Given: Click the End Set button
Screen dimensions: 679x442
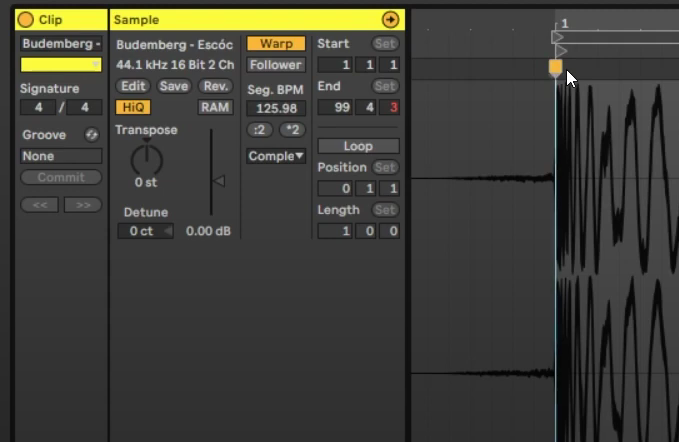Looking at the screenshot, I should (385, 86).
